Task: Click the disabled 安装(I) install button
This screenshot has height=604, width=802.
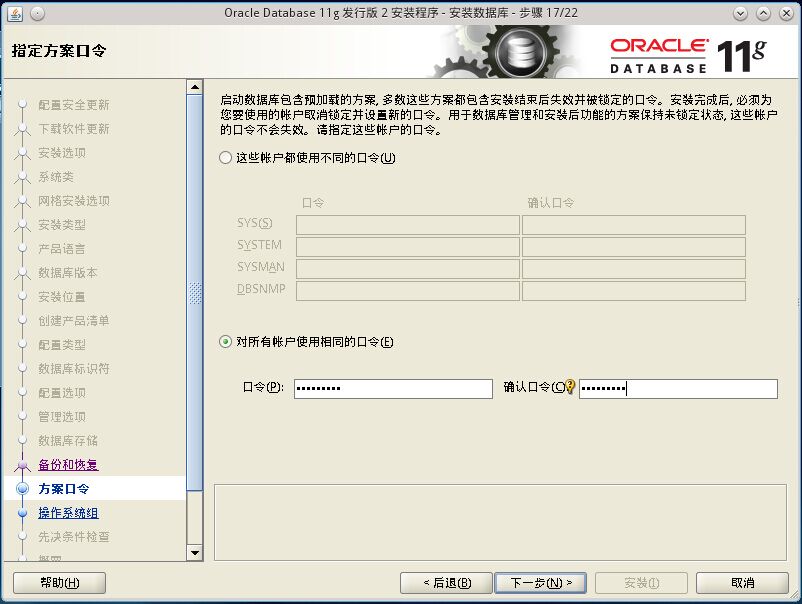Action: 641,583
